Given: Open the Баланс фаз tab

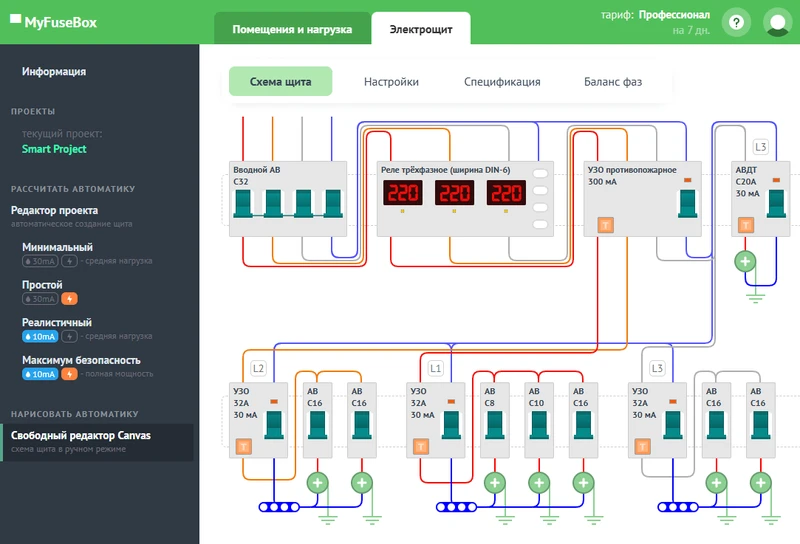Looking at the screenshot, I should pos(612,82).
